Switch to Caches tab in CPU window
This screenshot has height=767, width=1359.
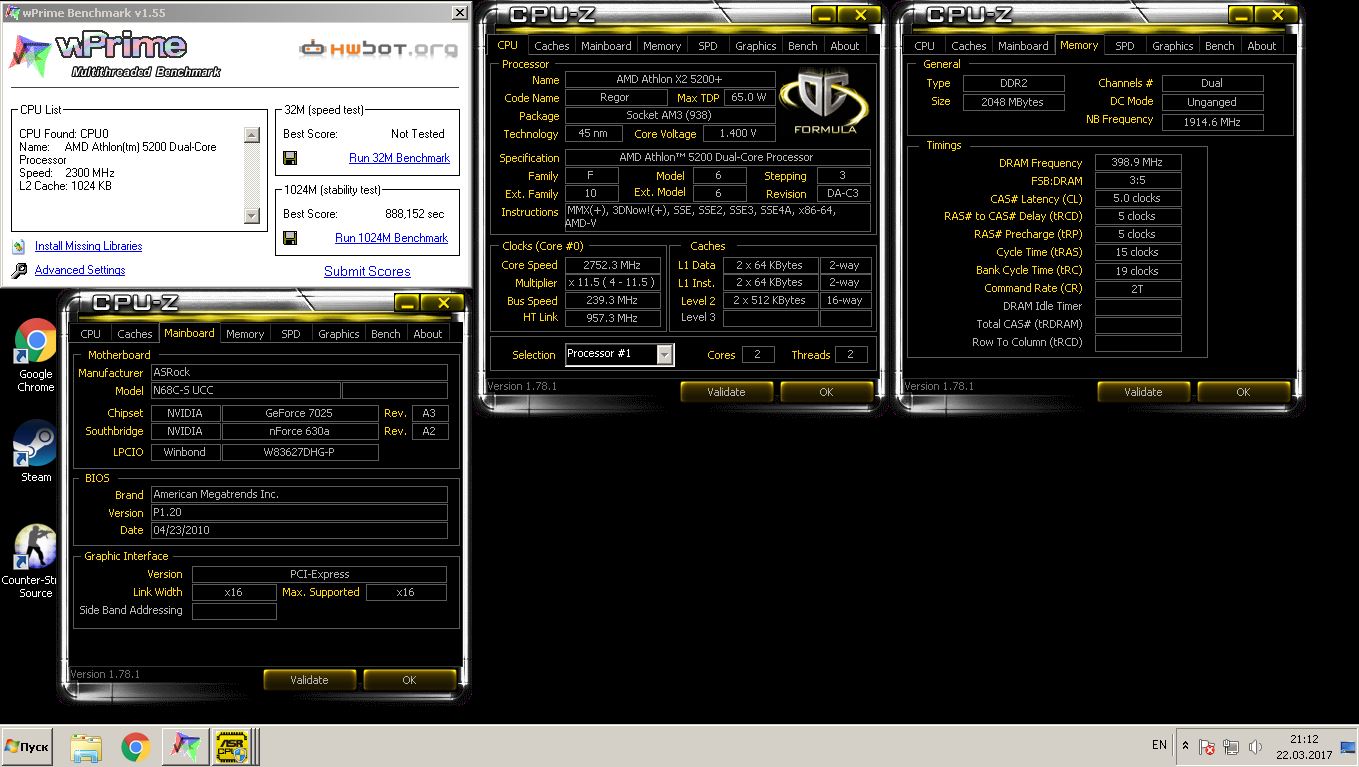coord(551,46)
